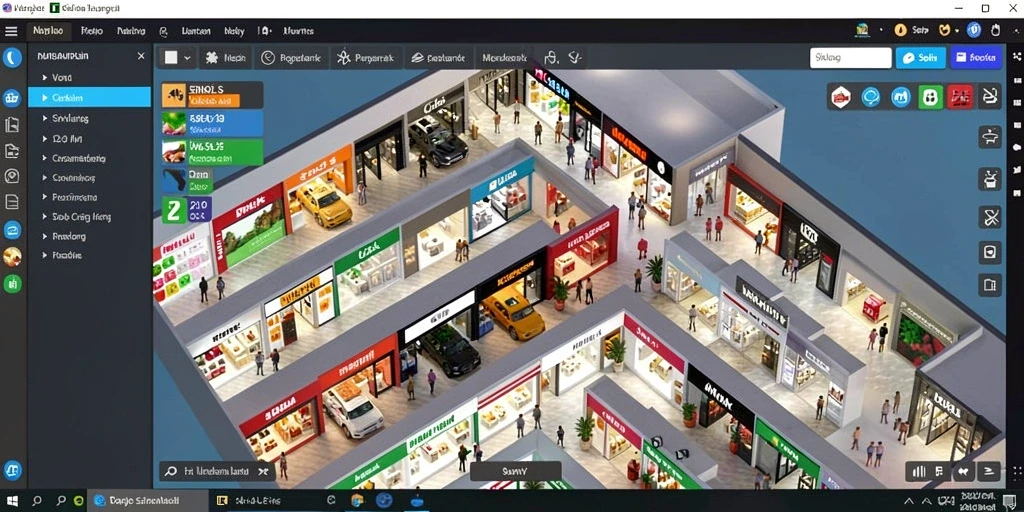Click the dark icon right of the red square
1024x512 pixels.
coord(990,97)
